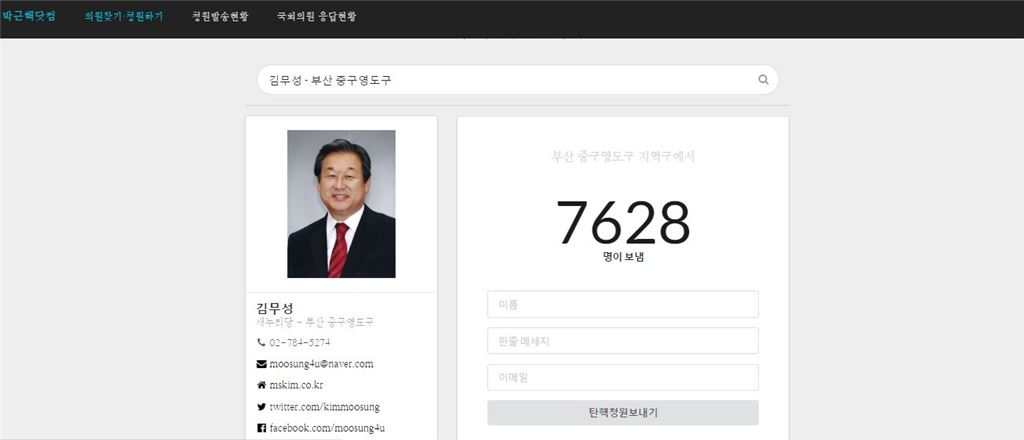This screenshot has height=440, width=1024.
Task: Click the portrait photo of 김무성
Action: coord(341,204)
